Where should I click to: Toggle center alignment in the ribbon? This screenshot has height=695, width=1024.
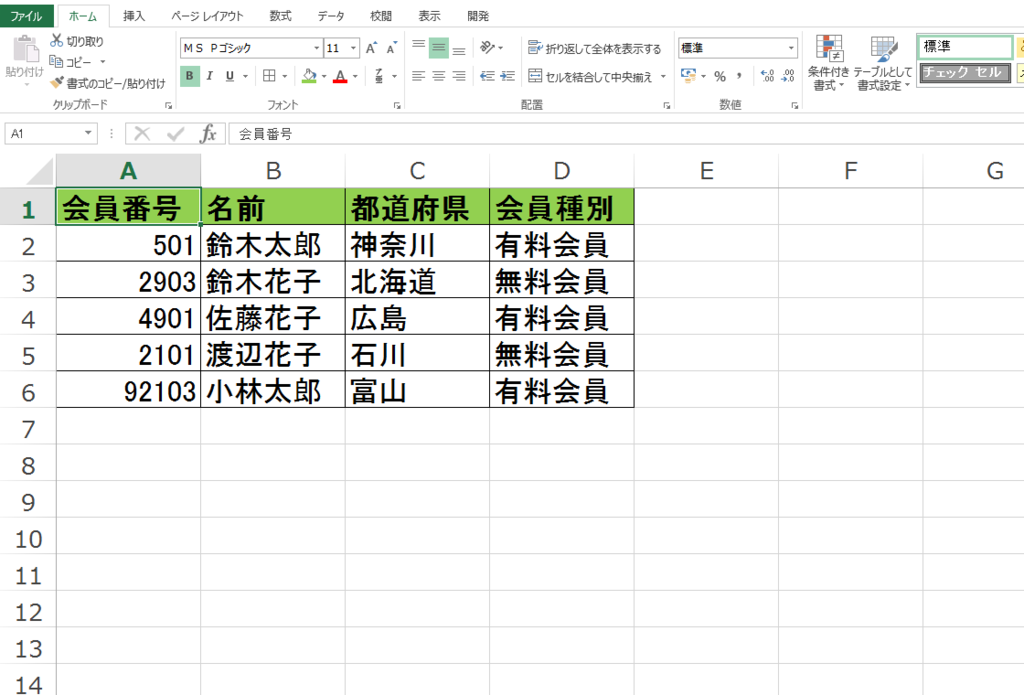[437, 75]
